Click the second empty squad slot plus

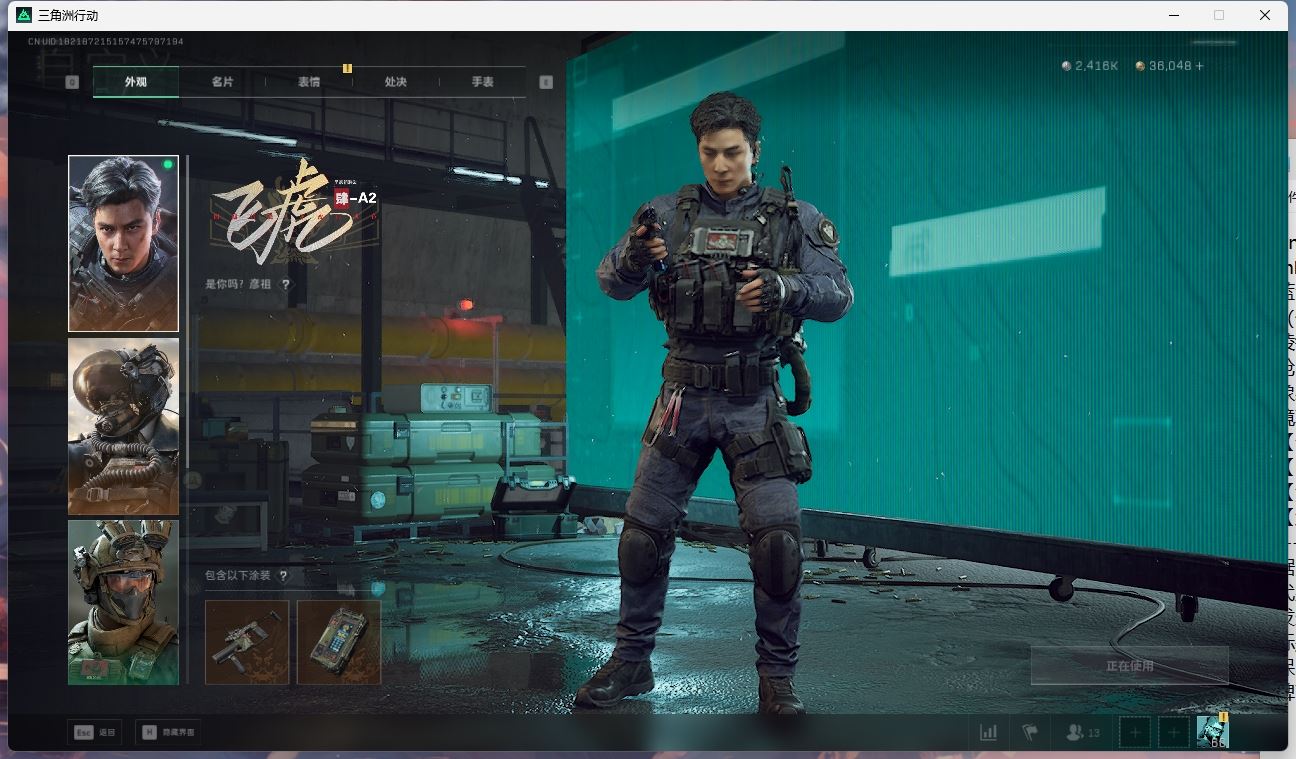click(x=1173, y=733)
